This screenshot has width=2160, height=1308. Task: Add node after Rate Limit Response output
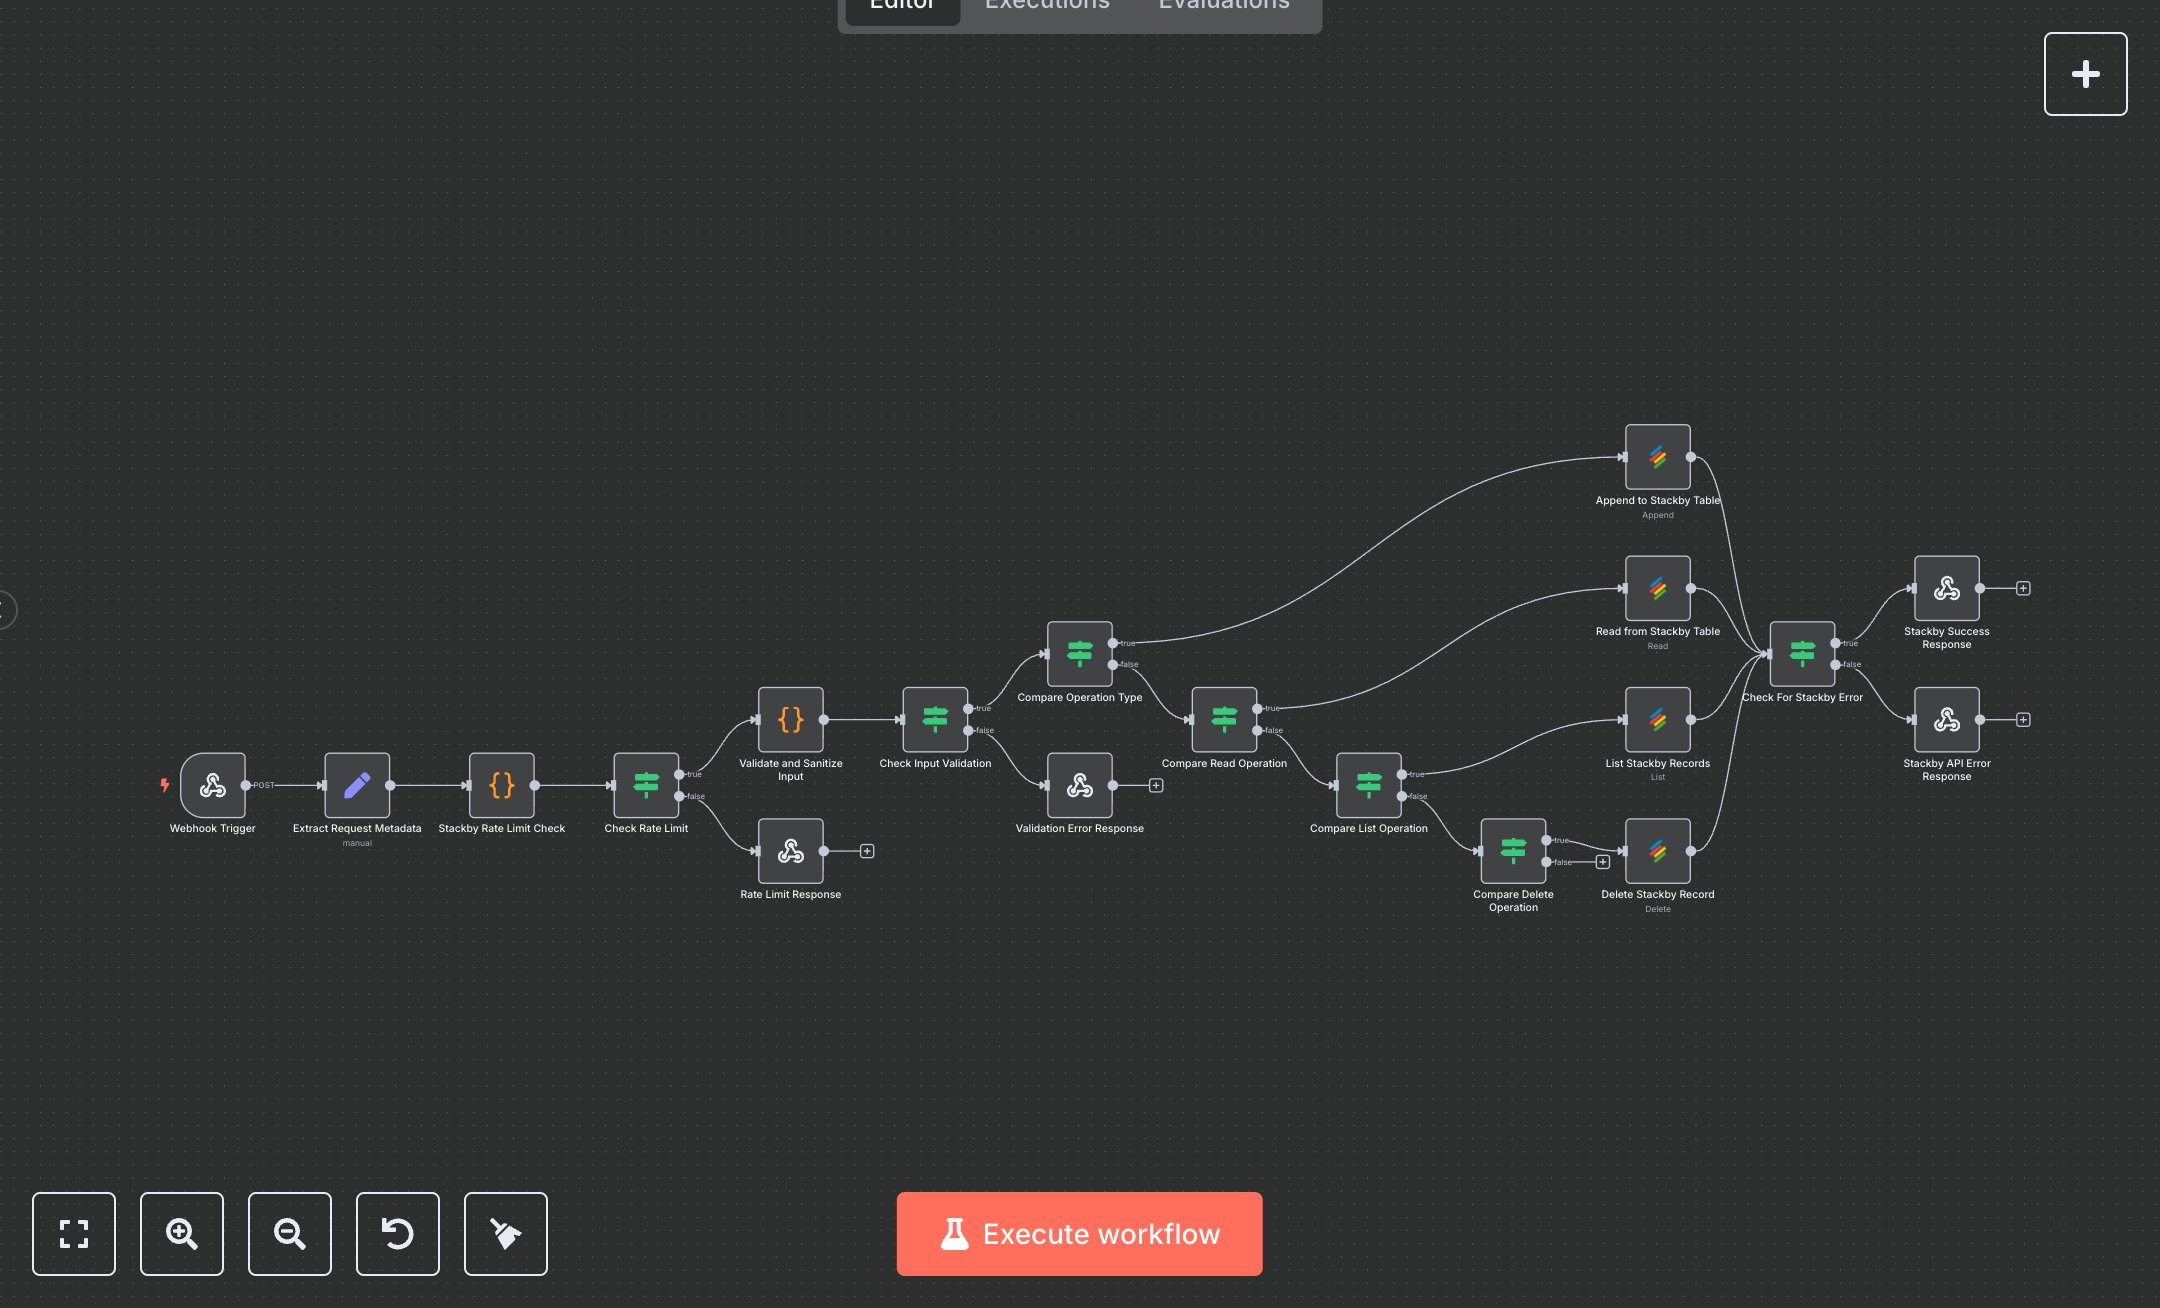point(866,851)
